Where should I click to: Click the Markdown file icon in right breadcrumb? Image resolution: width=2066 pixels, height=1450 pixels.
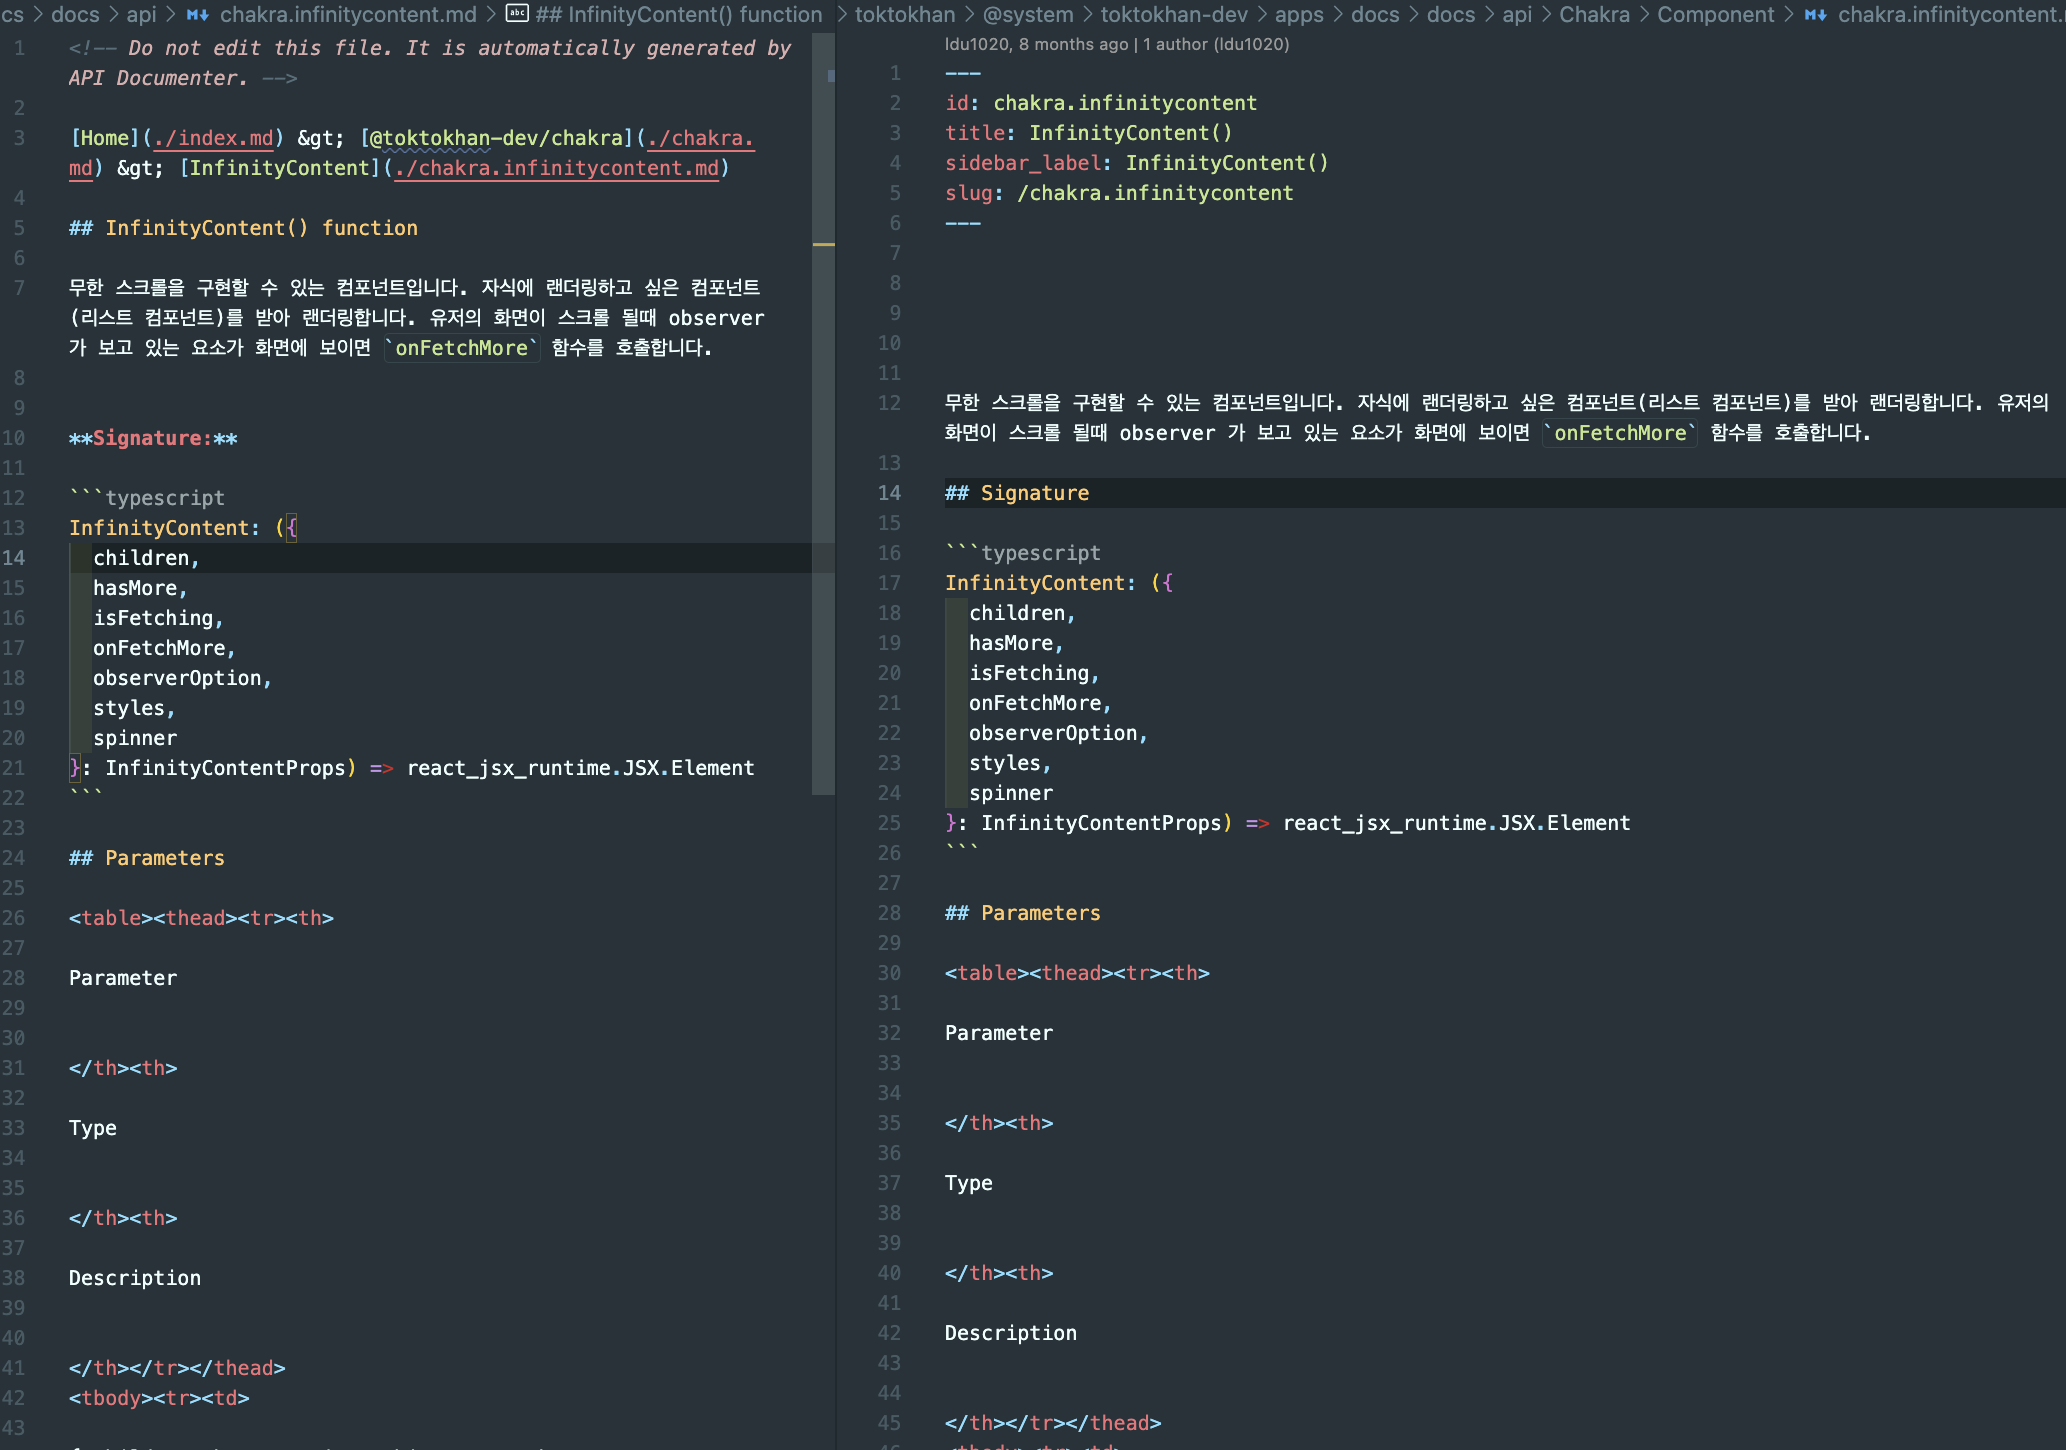pyautogui.click(x=1815, y=14)
